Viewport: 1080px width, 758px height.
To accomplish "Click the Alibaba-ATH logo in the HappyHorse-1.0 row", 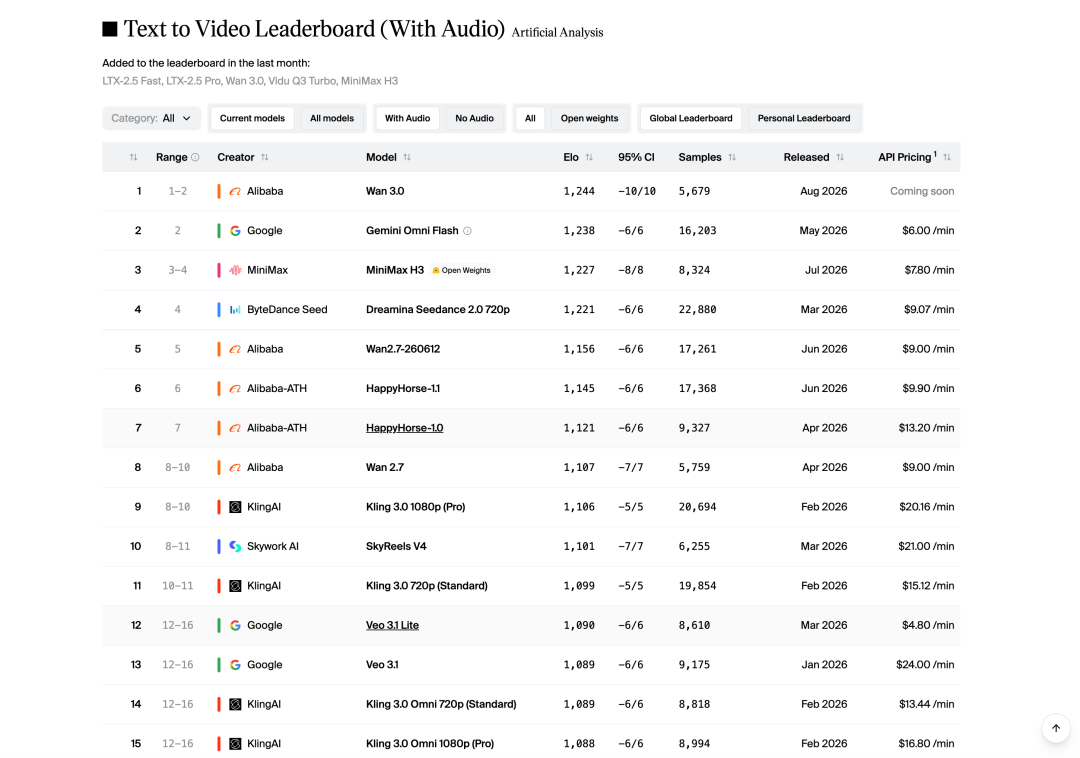I will (x=235, y=428).
